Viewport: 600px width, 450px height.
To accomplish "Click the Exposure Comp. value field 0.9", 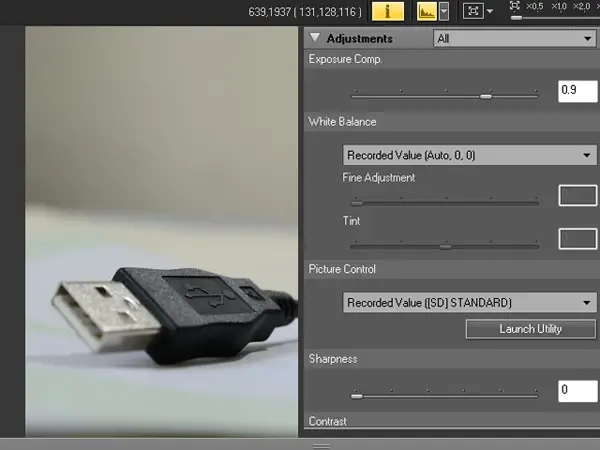I will click(x=577, y=91).
